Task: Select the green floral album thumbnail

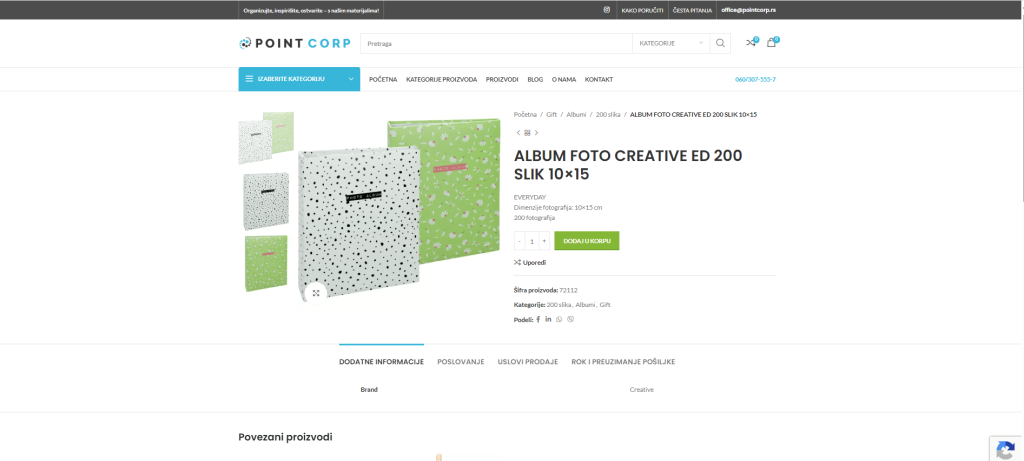Action: click(x=266, y=262)
